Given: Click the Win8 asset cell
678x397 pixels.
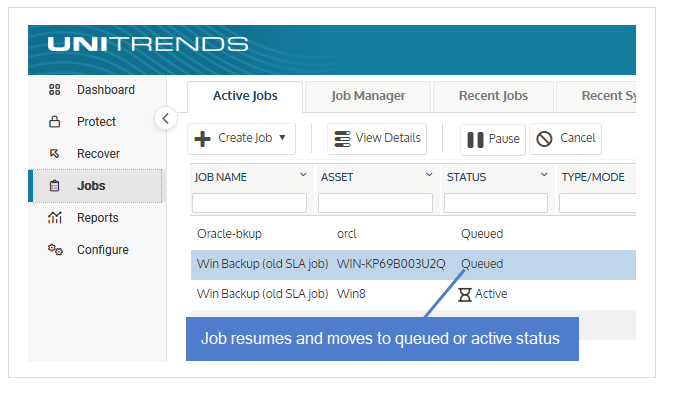Looking at the screenshot, I should pos(351,294).
